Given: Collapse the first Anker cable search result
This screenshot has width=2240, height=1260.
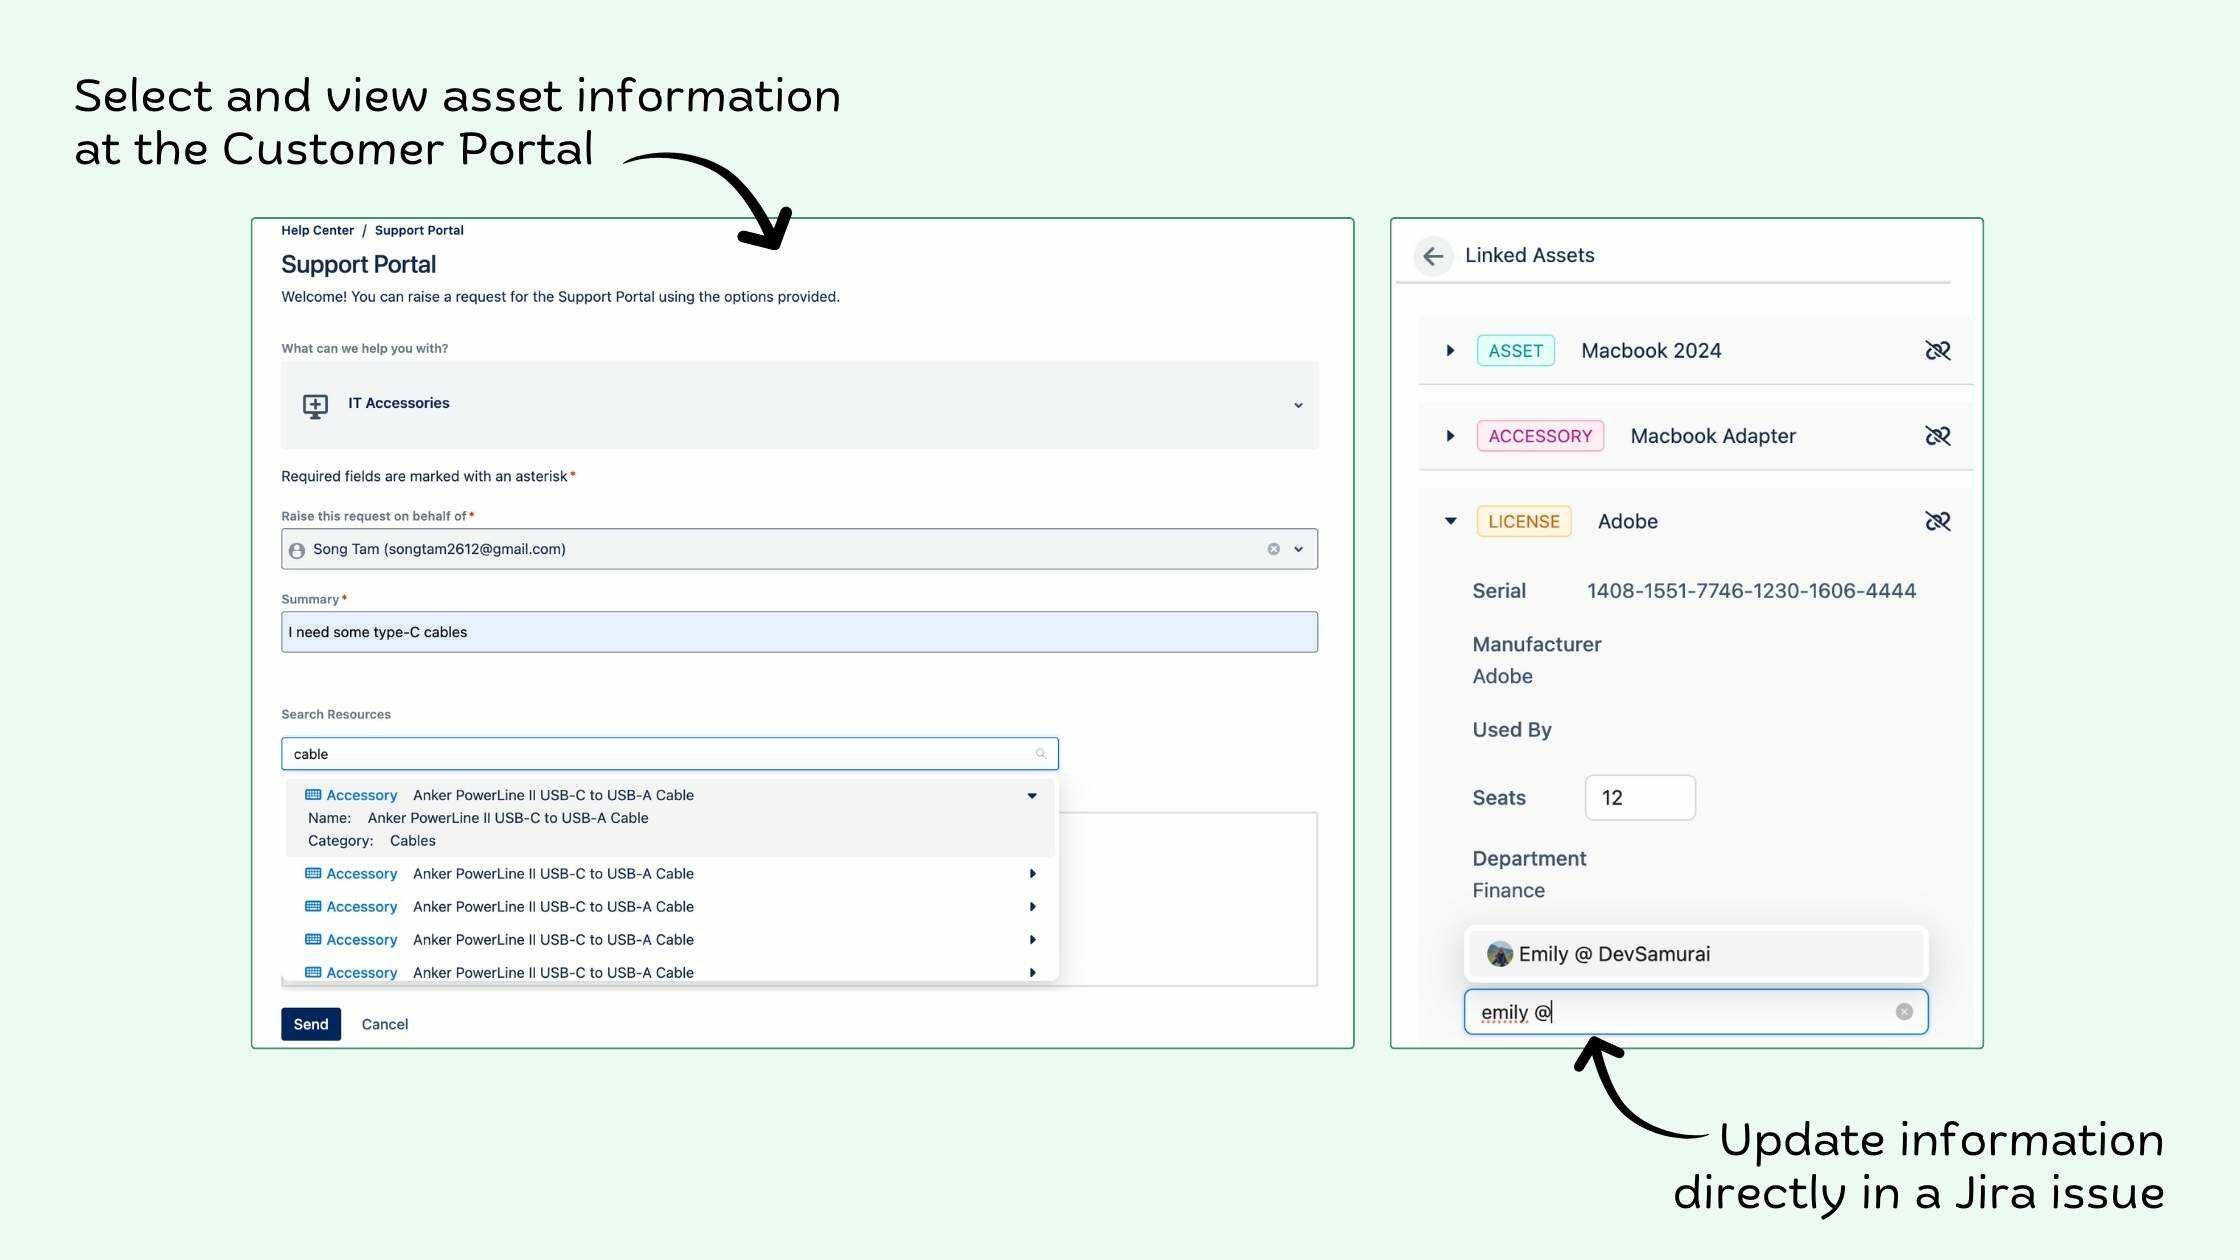Looking at the screenshot, I should (x=1031, y=796).
